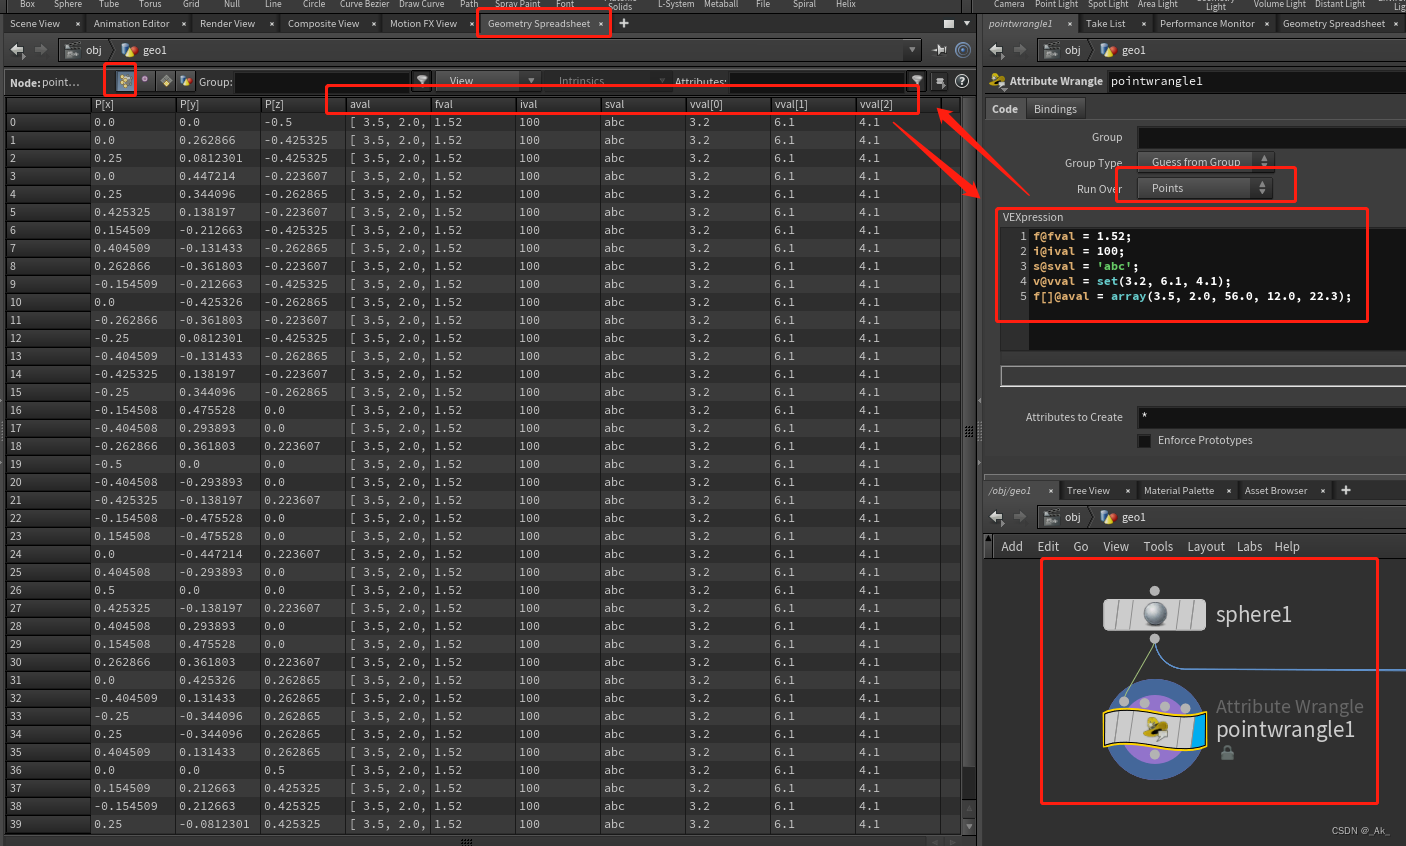Select the Sphere tool on the shelf

click(67, 4)
